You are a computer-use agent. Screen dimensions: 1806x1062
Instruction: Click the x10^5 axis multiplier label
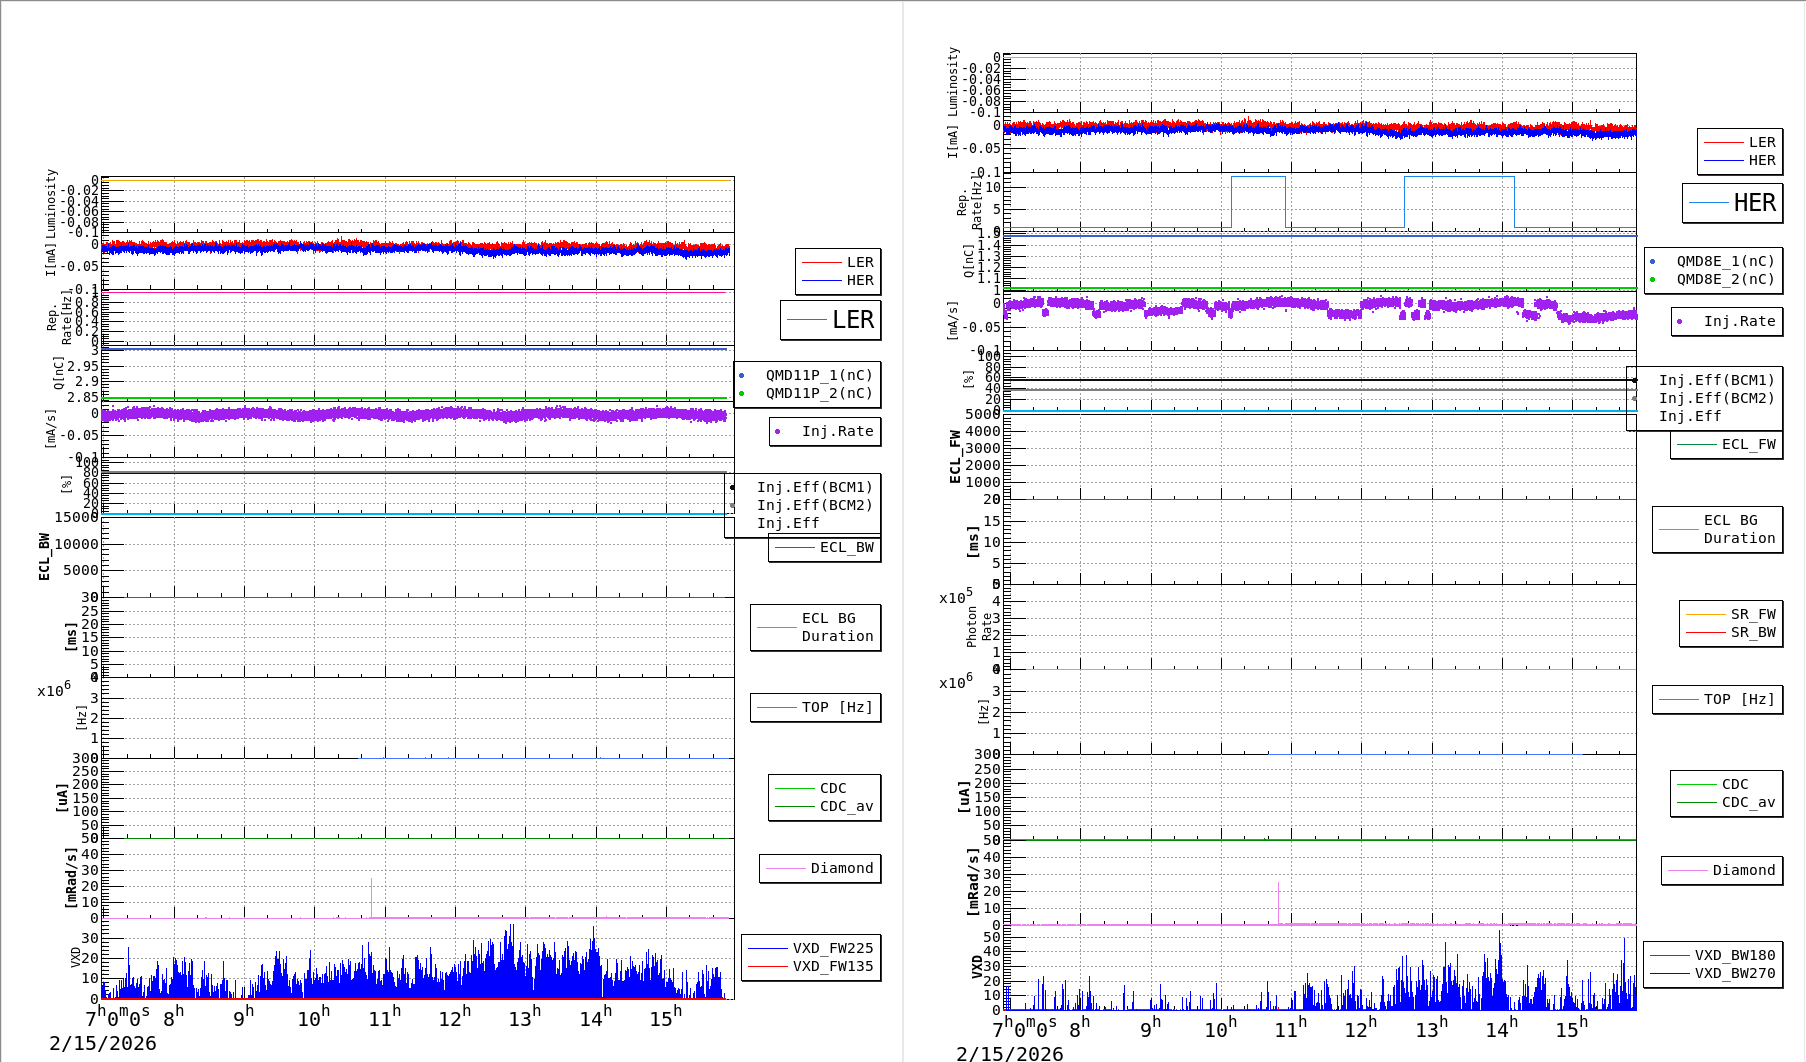point(955,598)
